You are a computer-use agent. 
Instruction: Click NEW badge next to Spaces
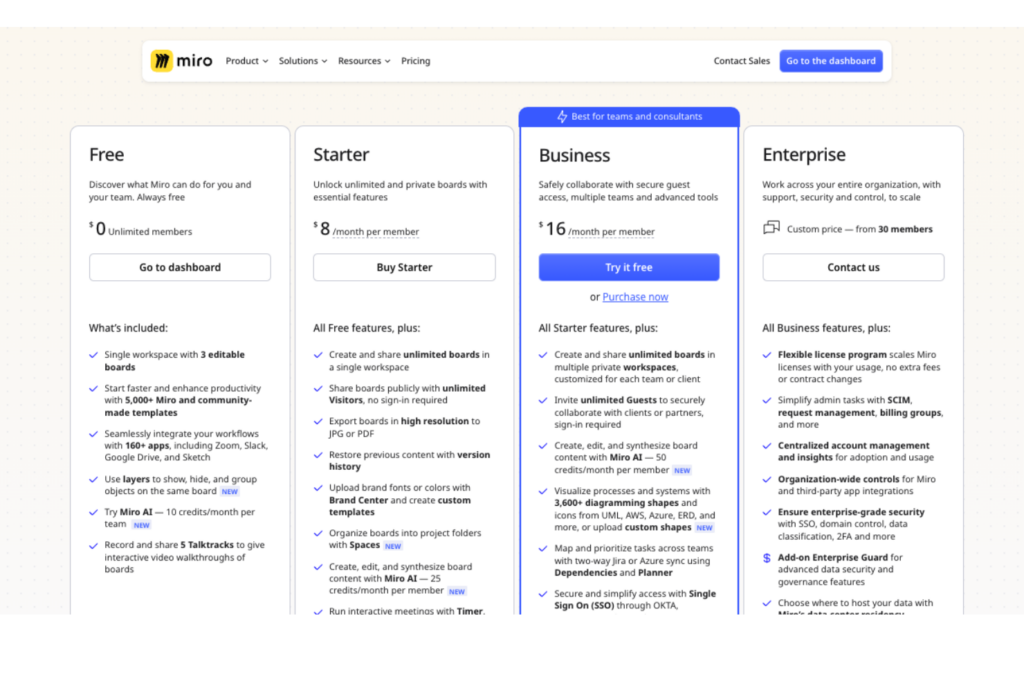coord(392,546)
